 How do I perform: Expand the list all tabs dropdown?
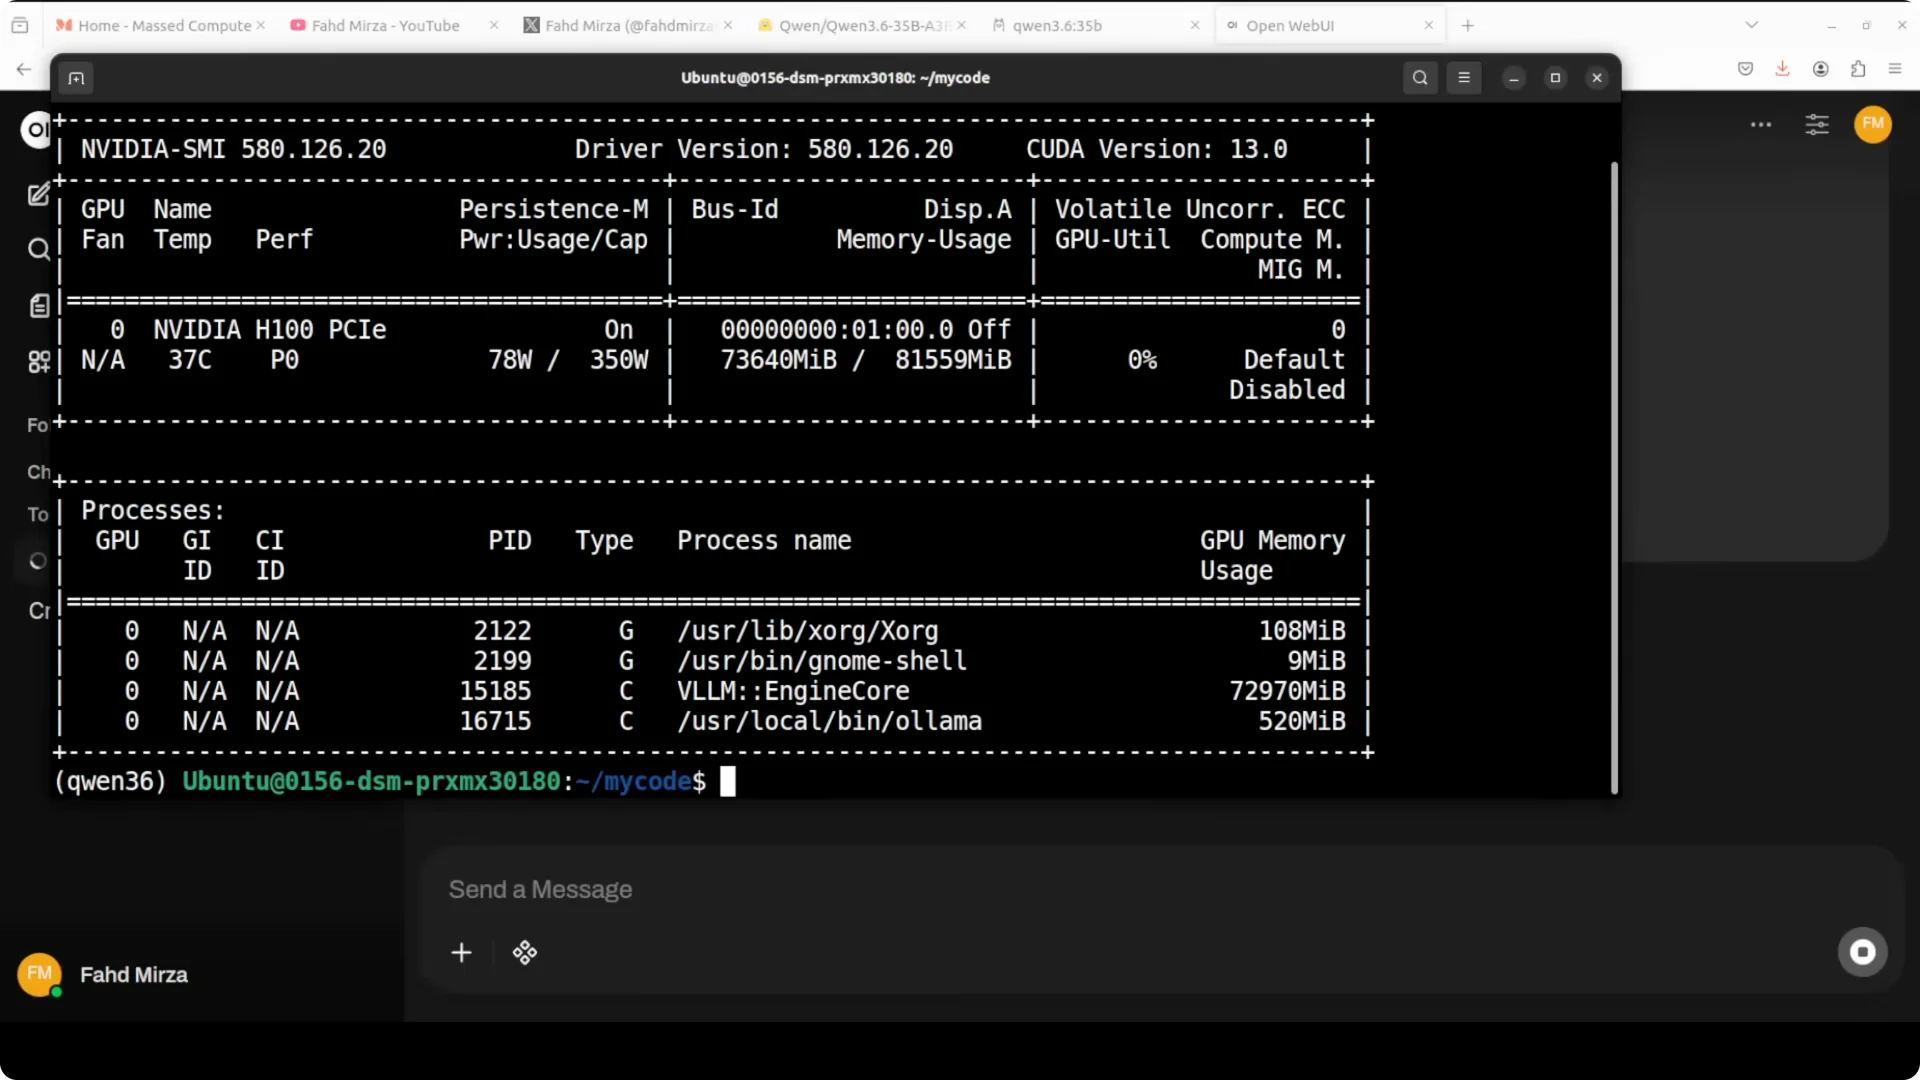(1751, 26)
